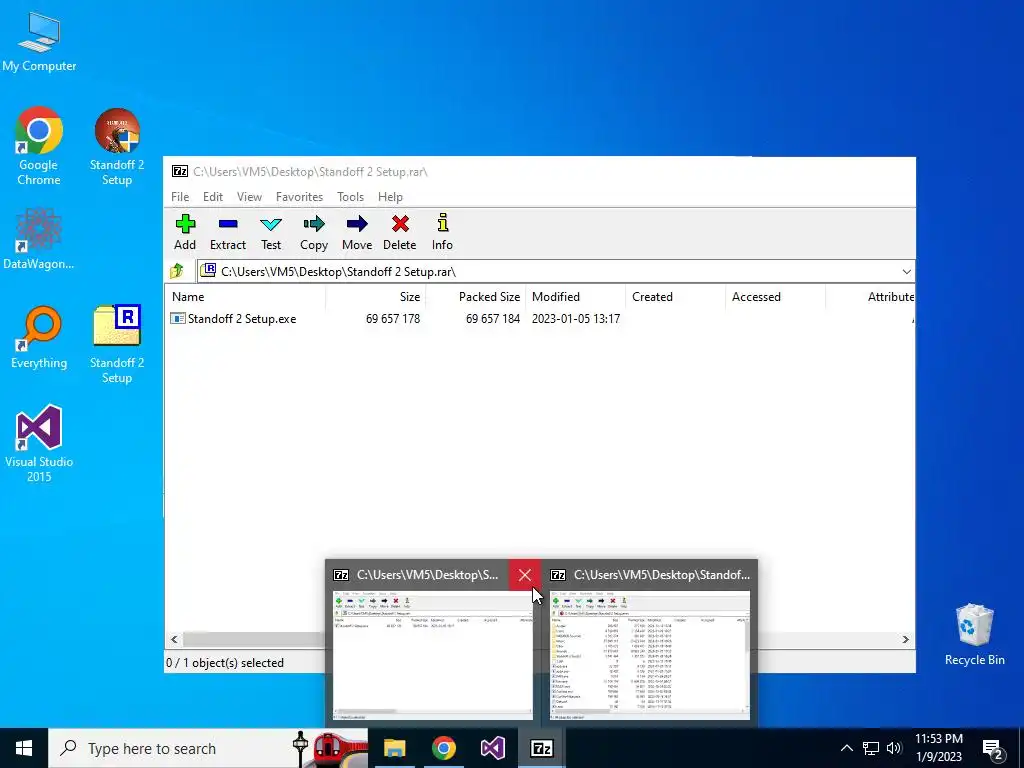1024x768 pixels.
Task: Sort by the Modified column header
Action: tap(575, 296)
